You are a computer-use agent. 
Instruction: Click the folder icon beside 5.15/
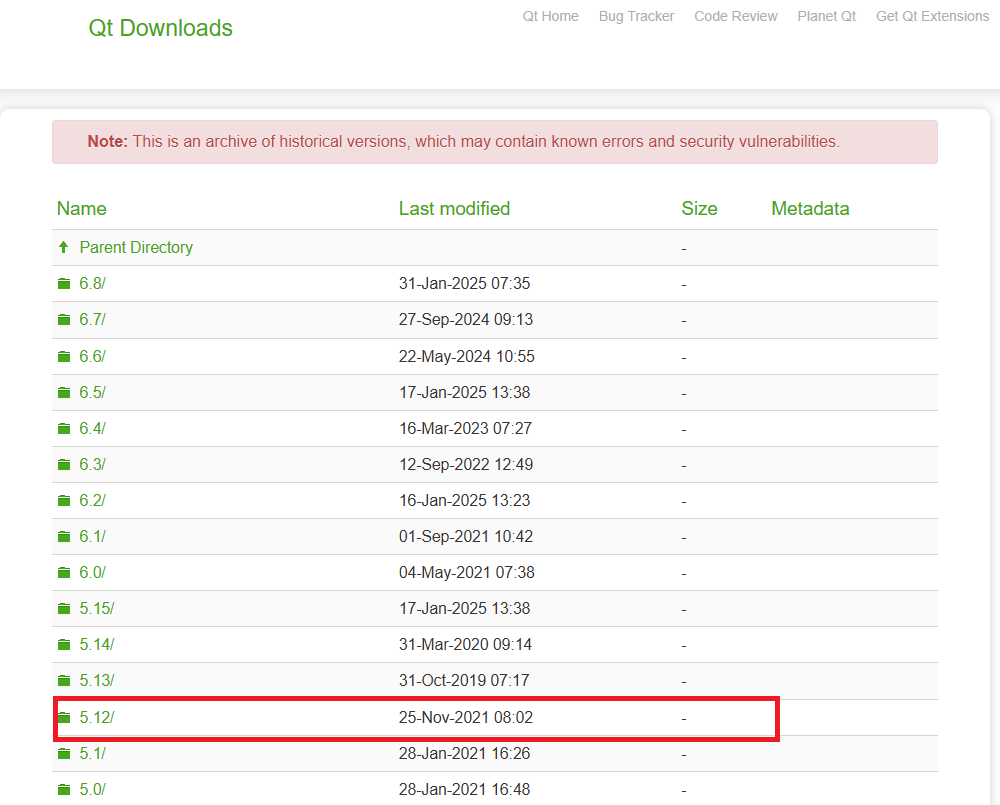(x=64, y=609)
